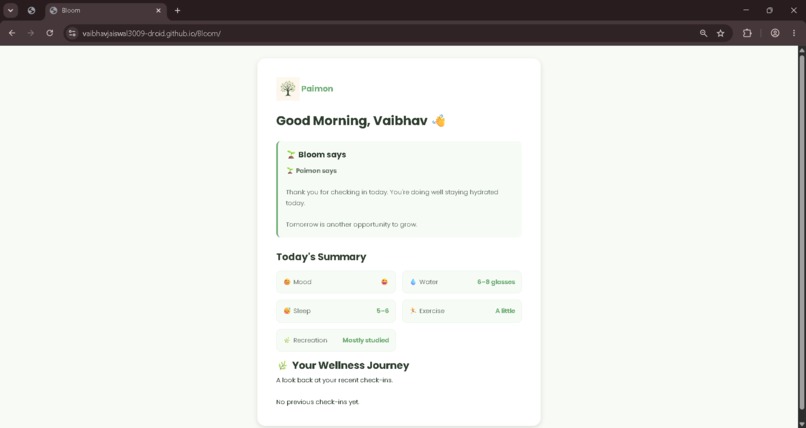Click the 'Today's Summary' heading

tap(321, 257)
